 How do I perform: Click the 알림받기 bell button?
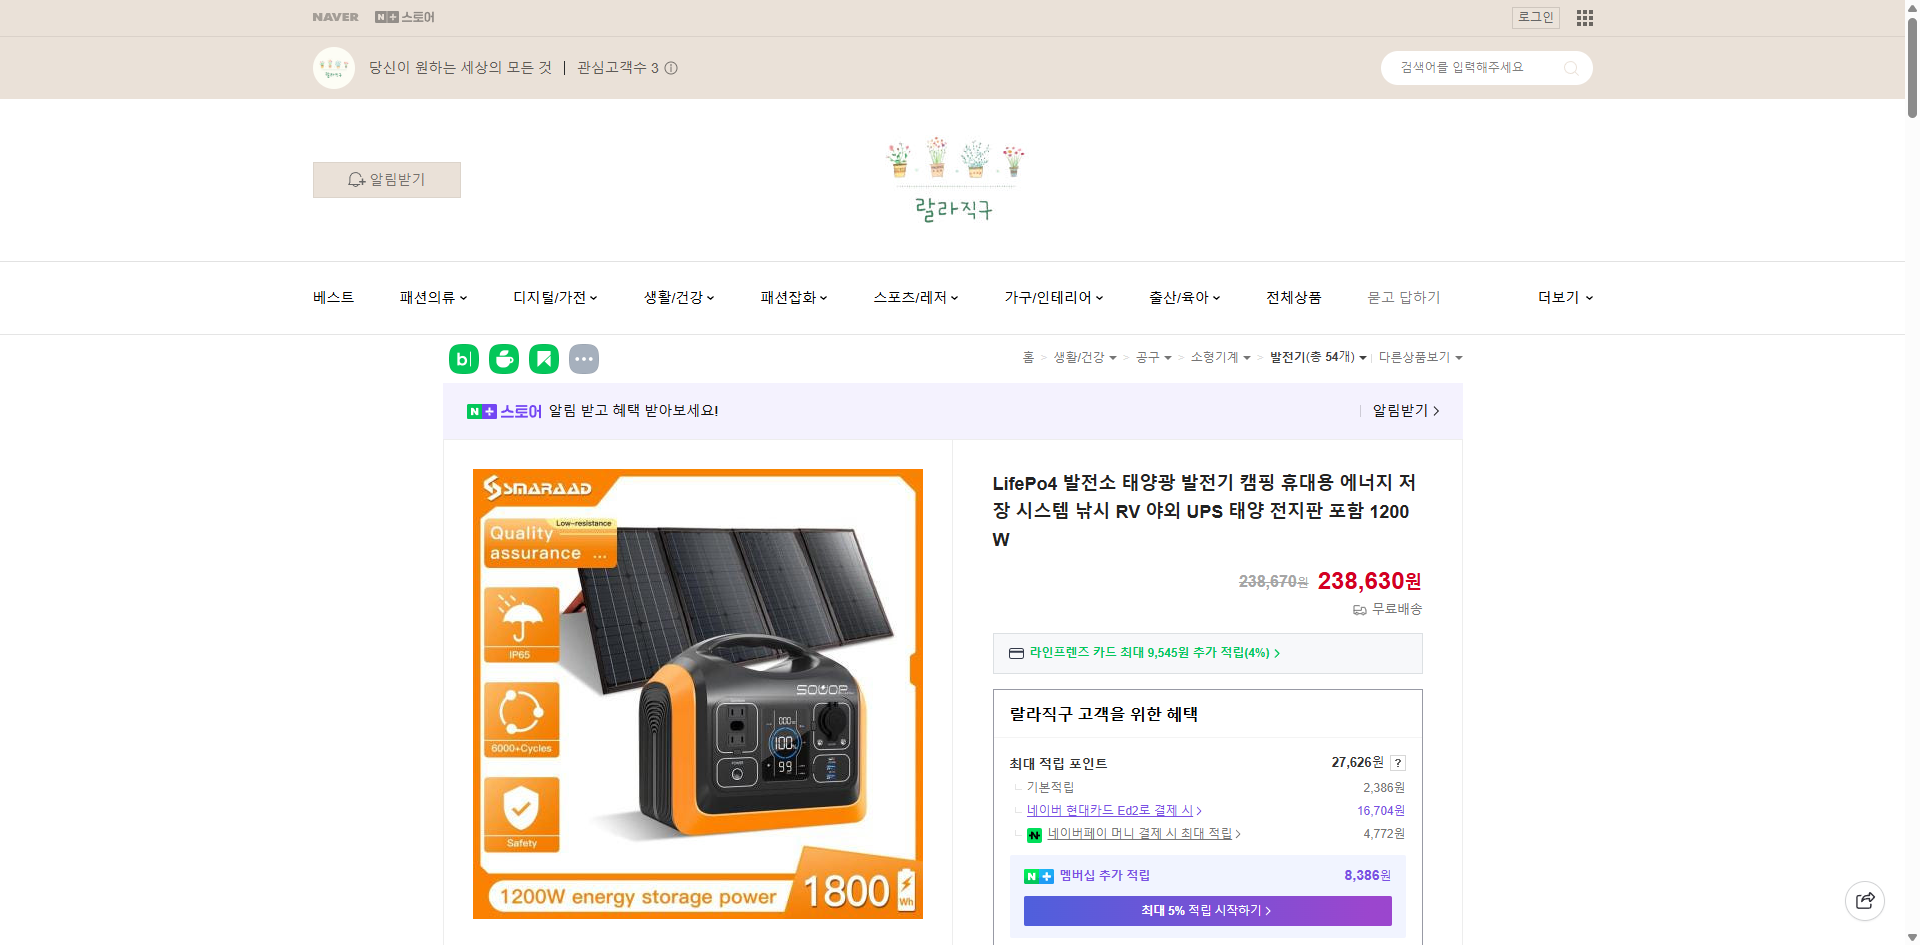click(x=386, y=179)
